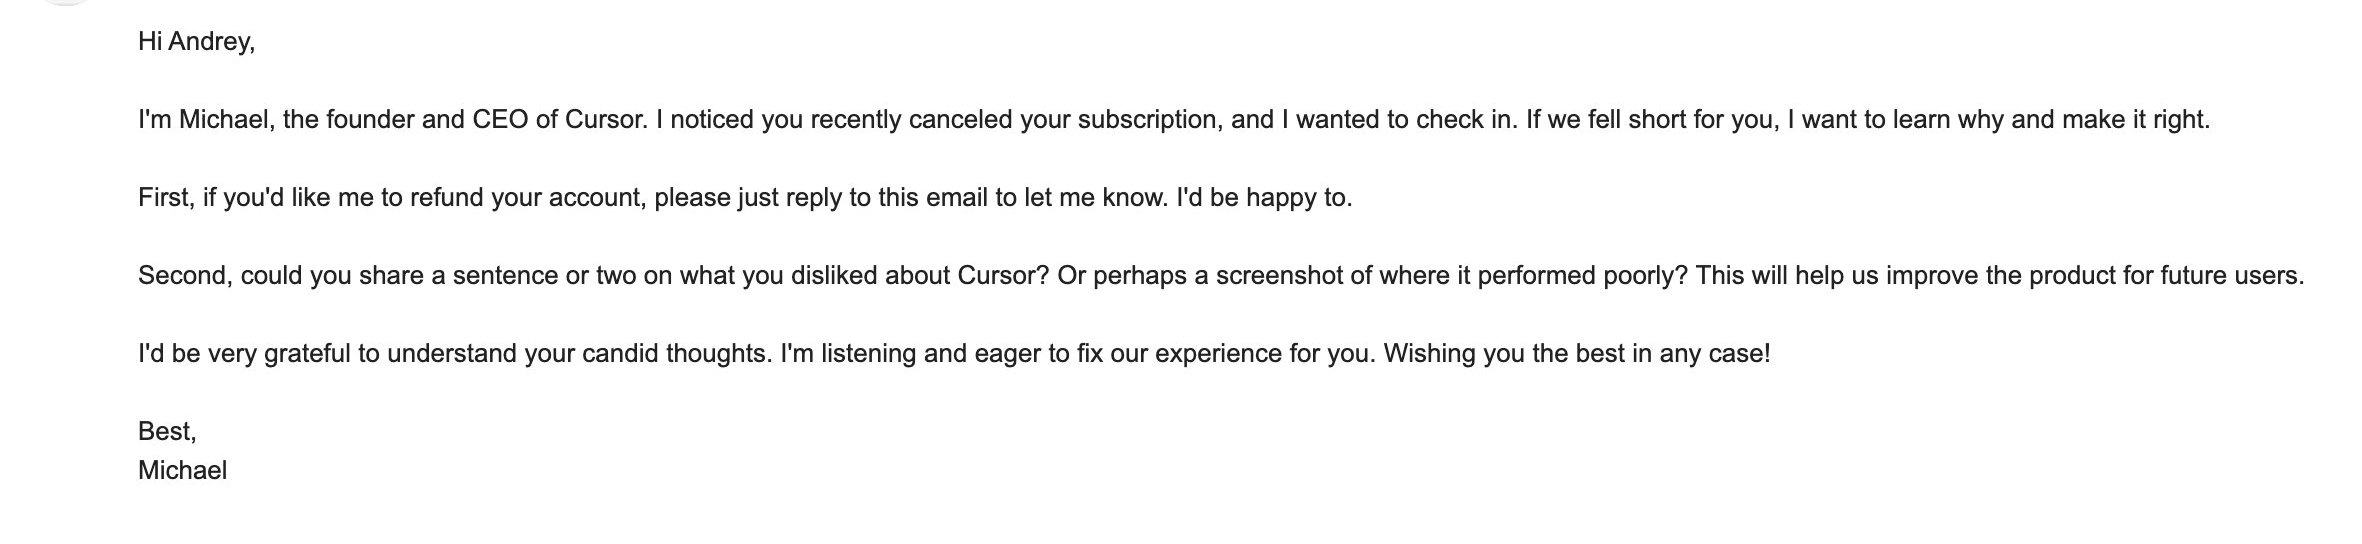Click the sender avatar circle at top

66,3
